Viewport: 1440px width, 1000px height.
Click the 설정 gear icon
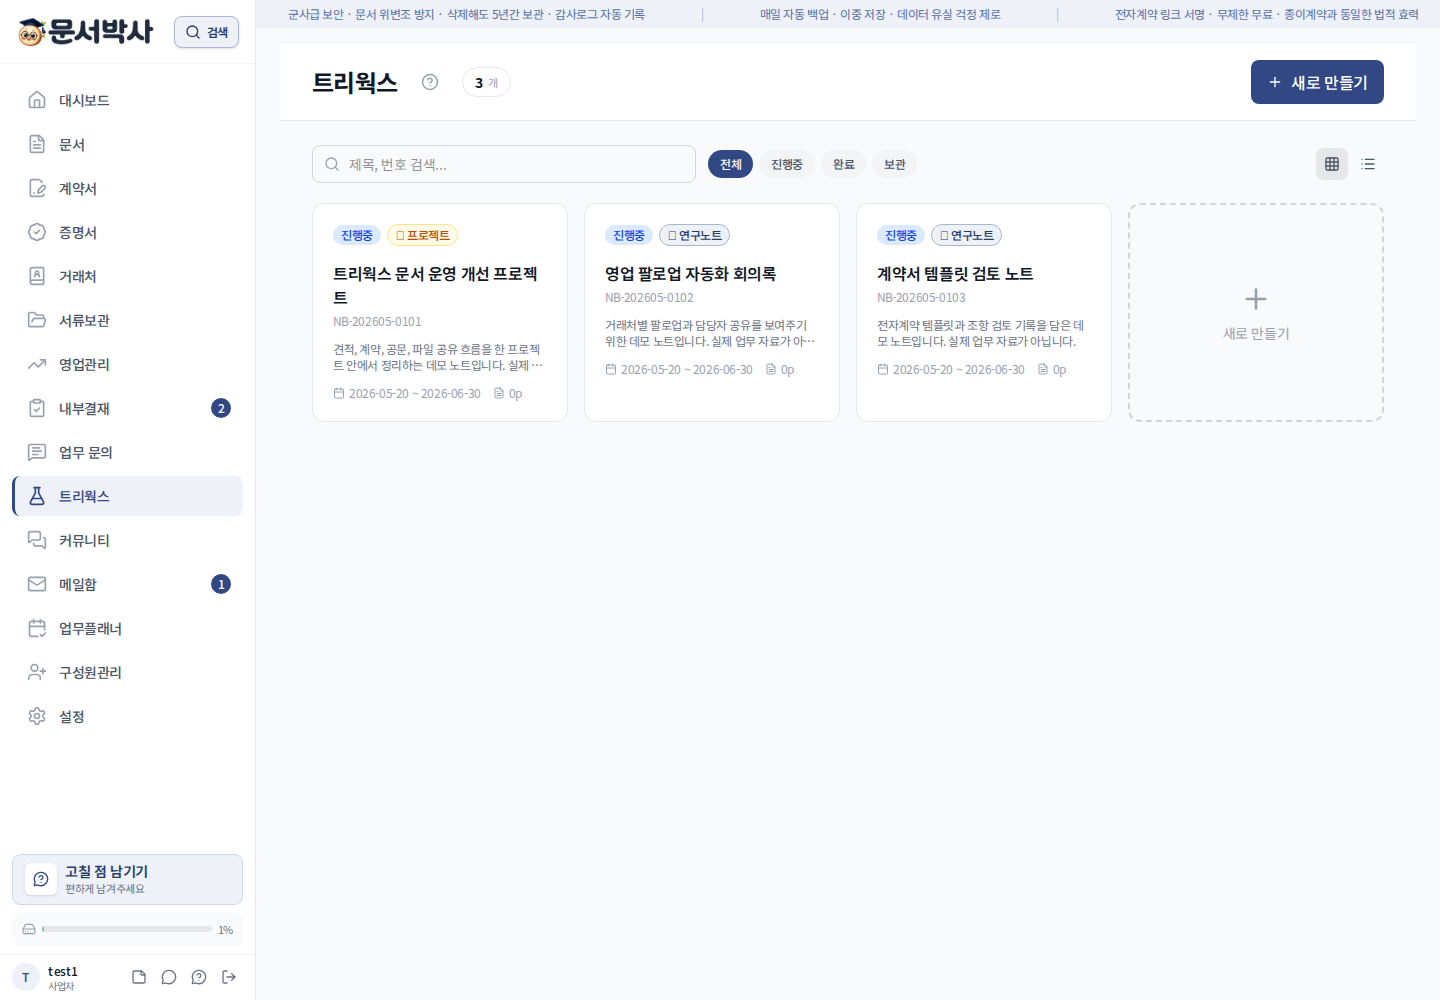[37, 716]
